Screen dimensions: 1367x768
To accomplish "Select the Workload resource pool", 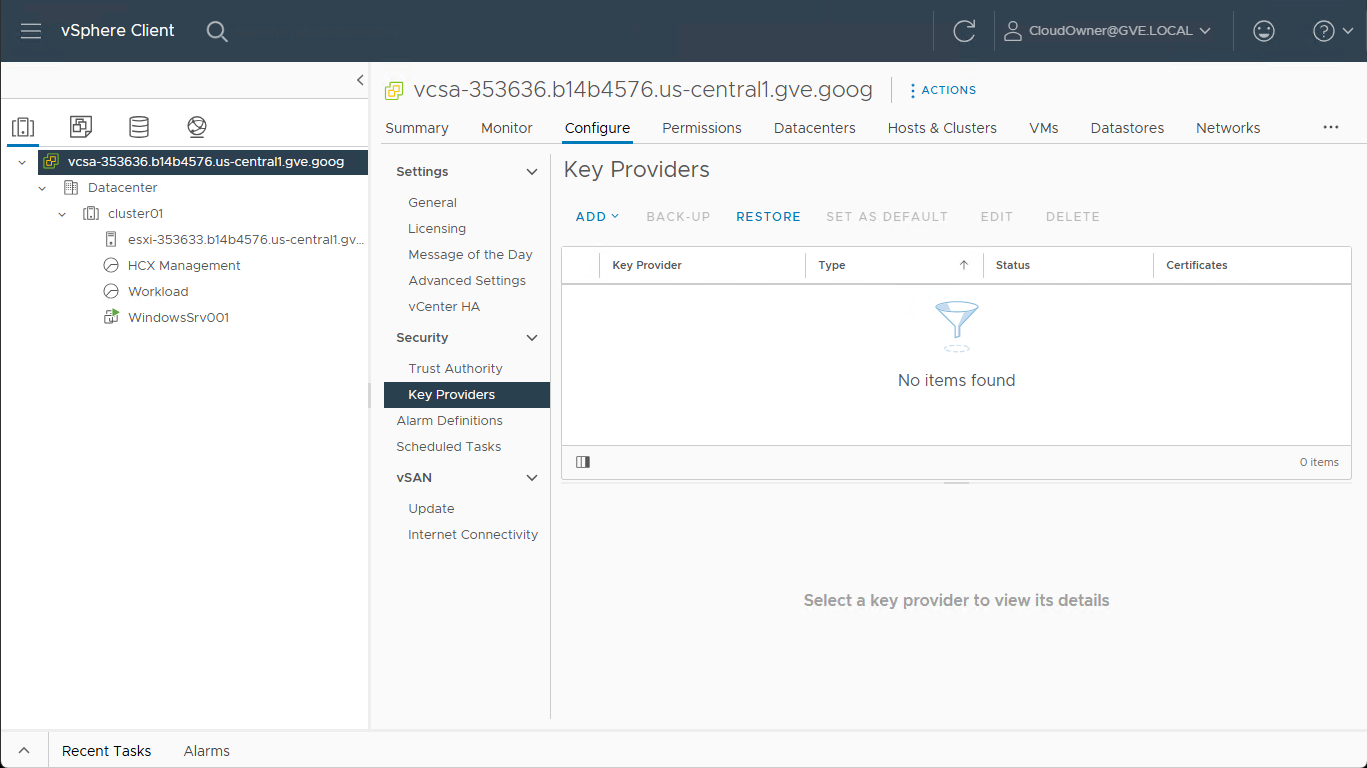I will pyautogui.click(x=158, y=292).
